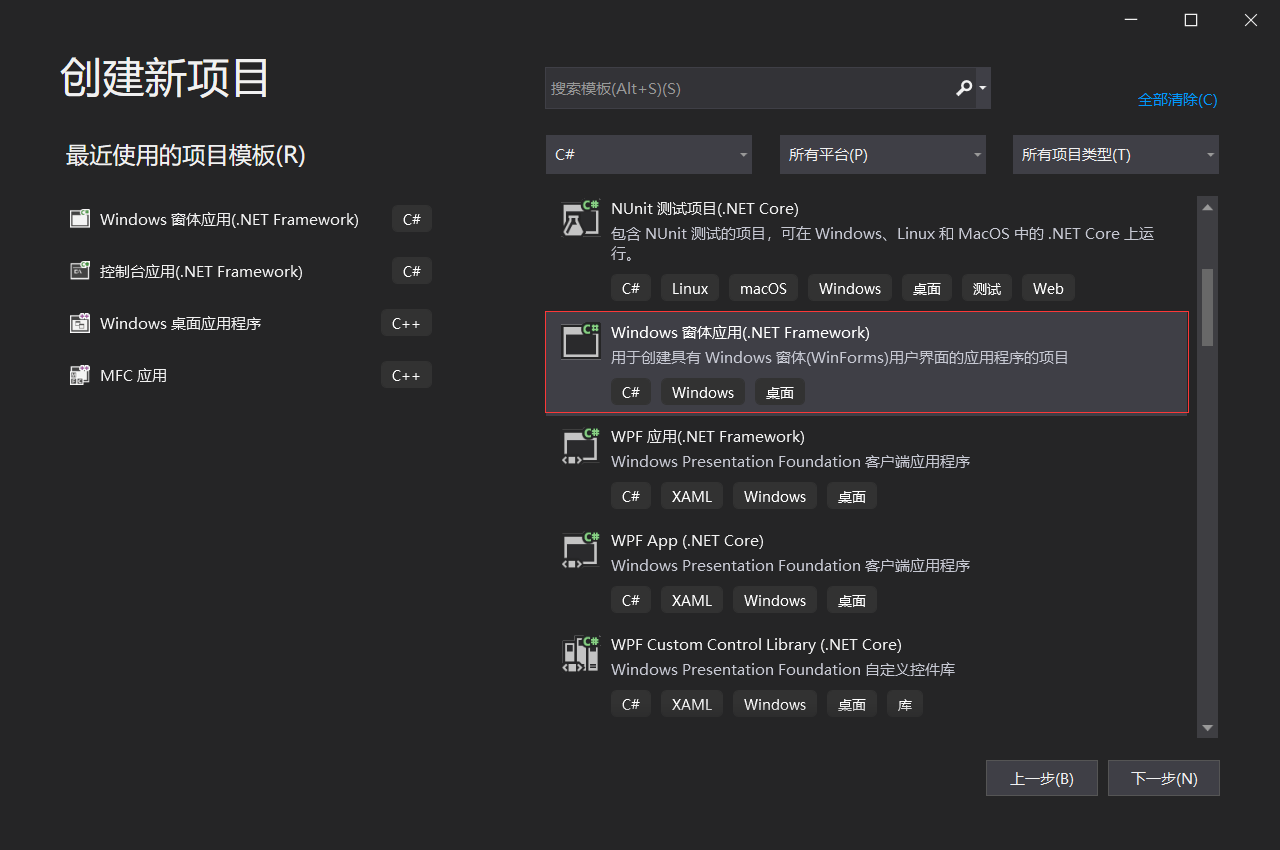
Task: Open recent Windows 桌面应用程序 entry
Action: [250, 323]
